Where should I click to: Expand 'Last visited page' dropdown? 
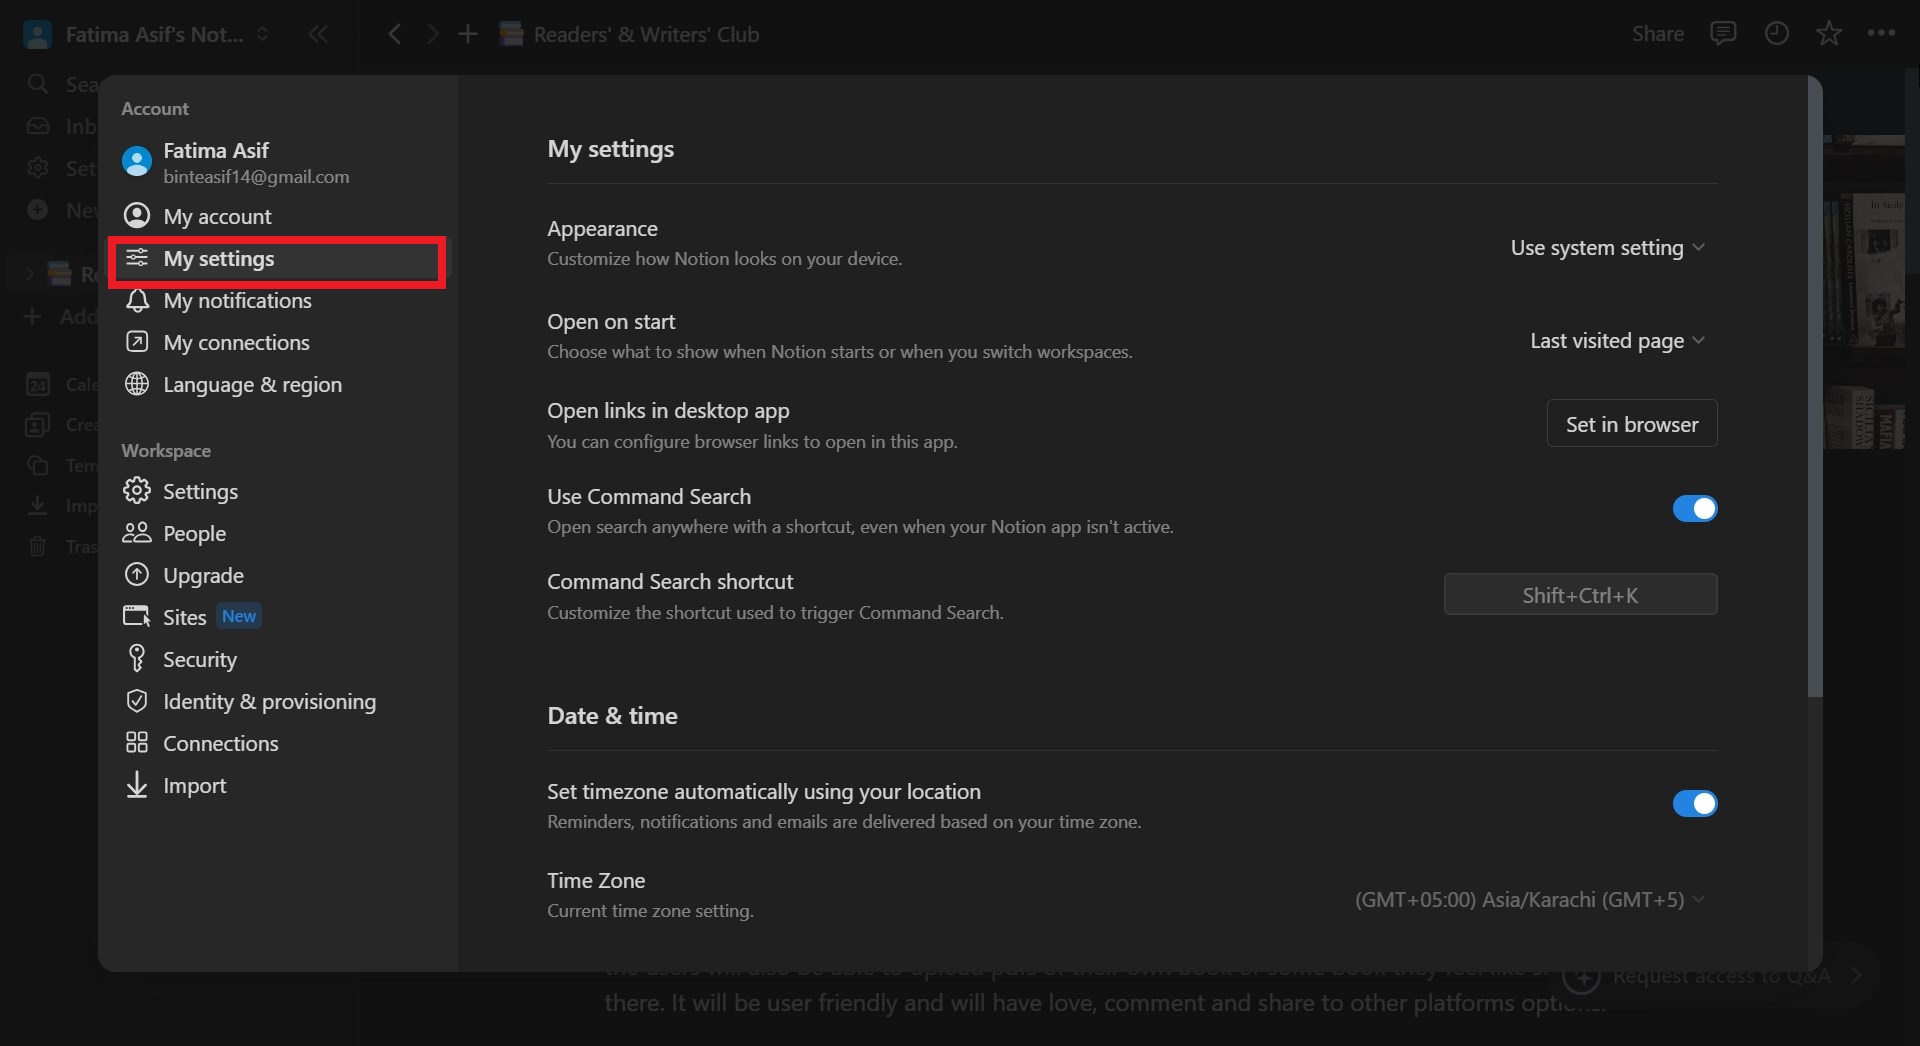[1616, 341]
